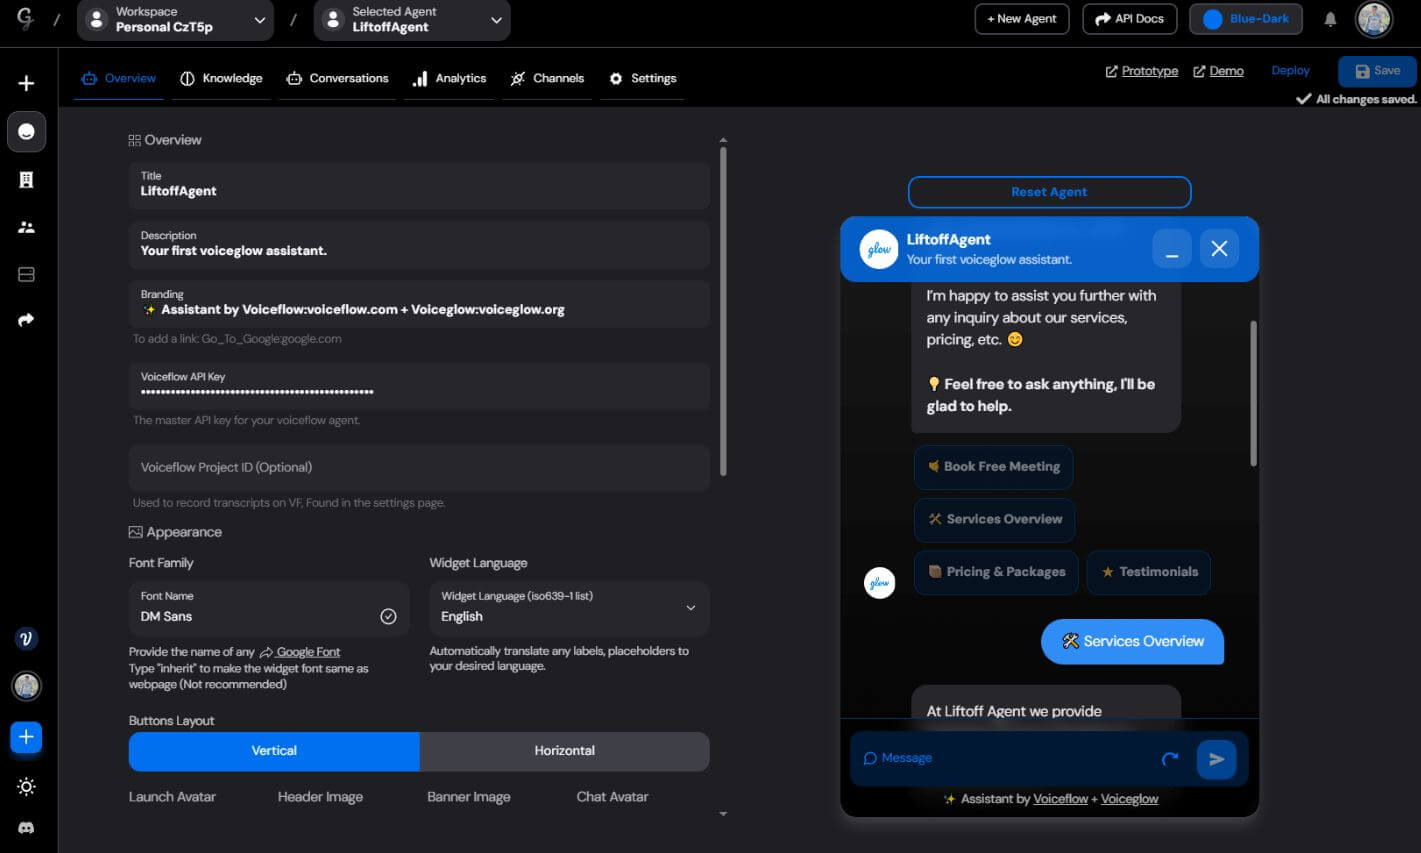Click the settings panel scroll down arrow
This screenshot has width=1421, height=853.
[723, 814]
